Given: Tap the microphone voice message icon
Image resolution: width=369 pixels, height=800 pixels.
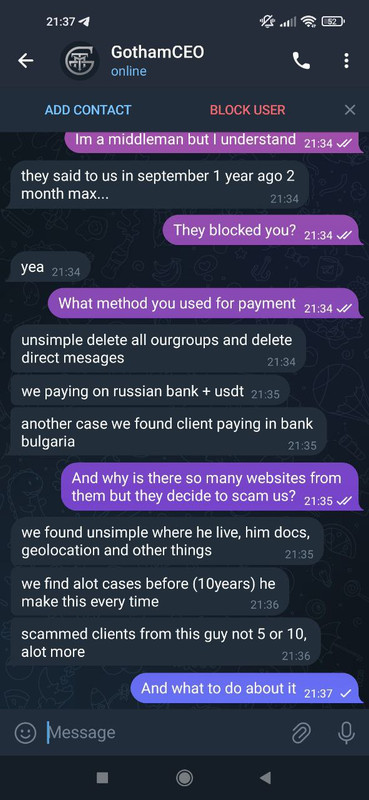Looking at the screenshot, I should 346,733.
